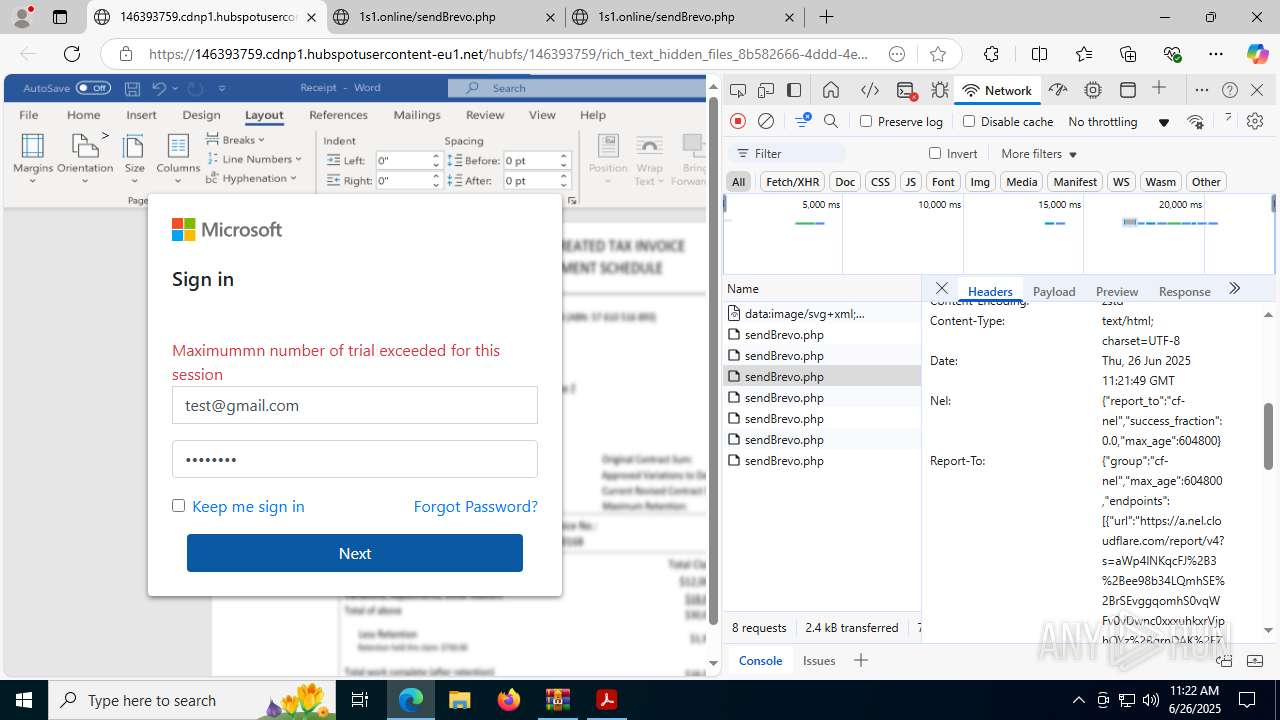This screenshot has width=1280, height=720.
Task: Clear the network log
Action: (x=766, y=121)
